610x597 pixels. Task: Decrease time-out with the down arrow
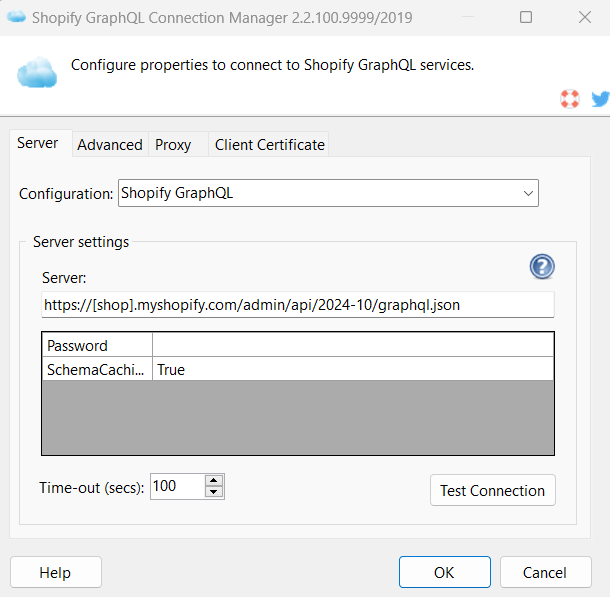click(214, 492)
